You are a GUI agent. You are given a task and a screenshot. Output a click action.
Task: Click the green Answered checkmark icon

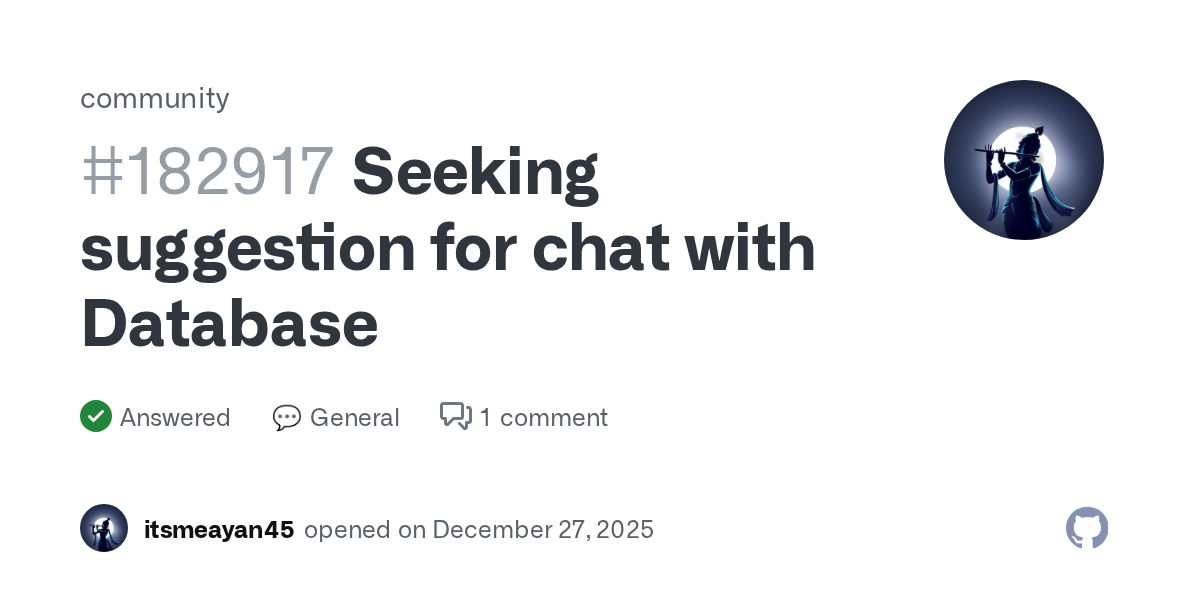pyautogui.click(x=96, y=416)
